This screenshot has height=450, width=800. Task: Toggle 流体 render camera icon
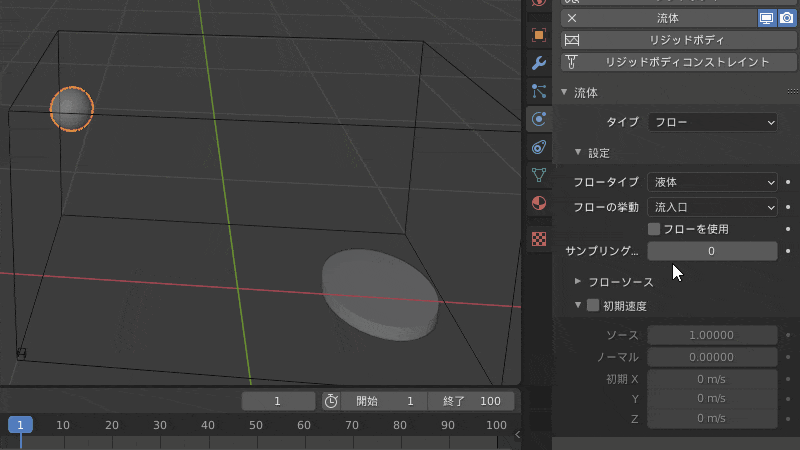point(787,18)
